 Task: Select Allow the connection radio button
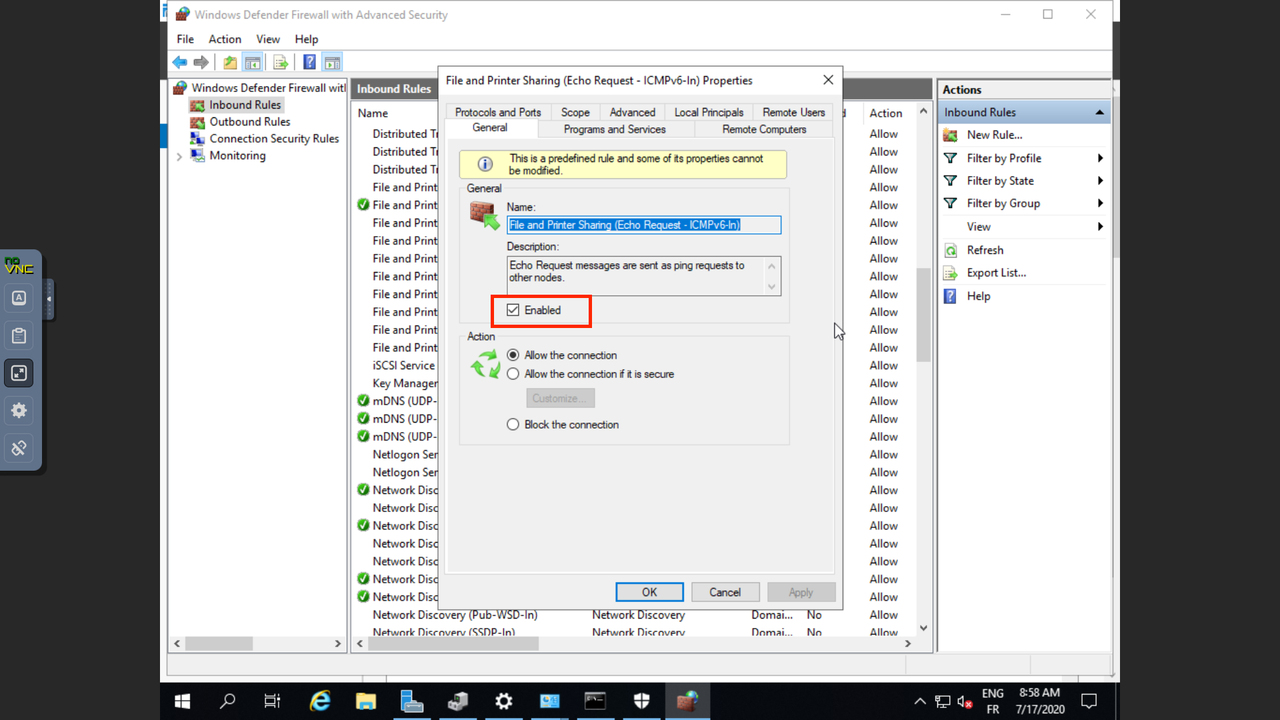tap(513, 355)
